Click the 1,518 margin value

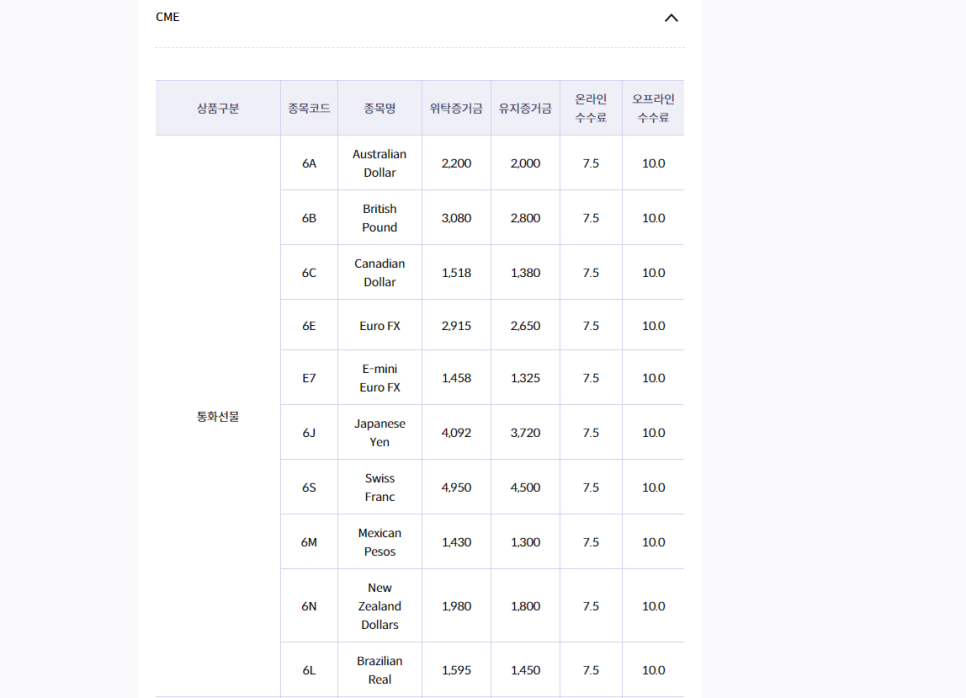(x=457, y=273)
